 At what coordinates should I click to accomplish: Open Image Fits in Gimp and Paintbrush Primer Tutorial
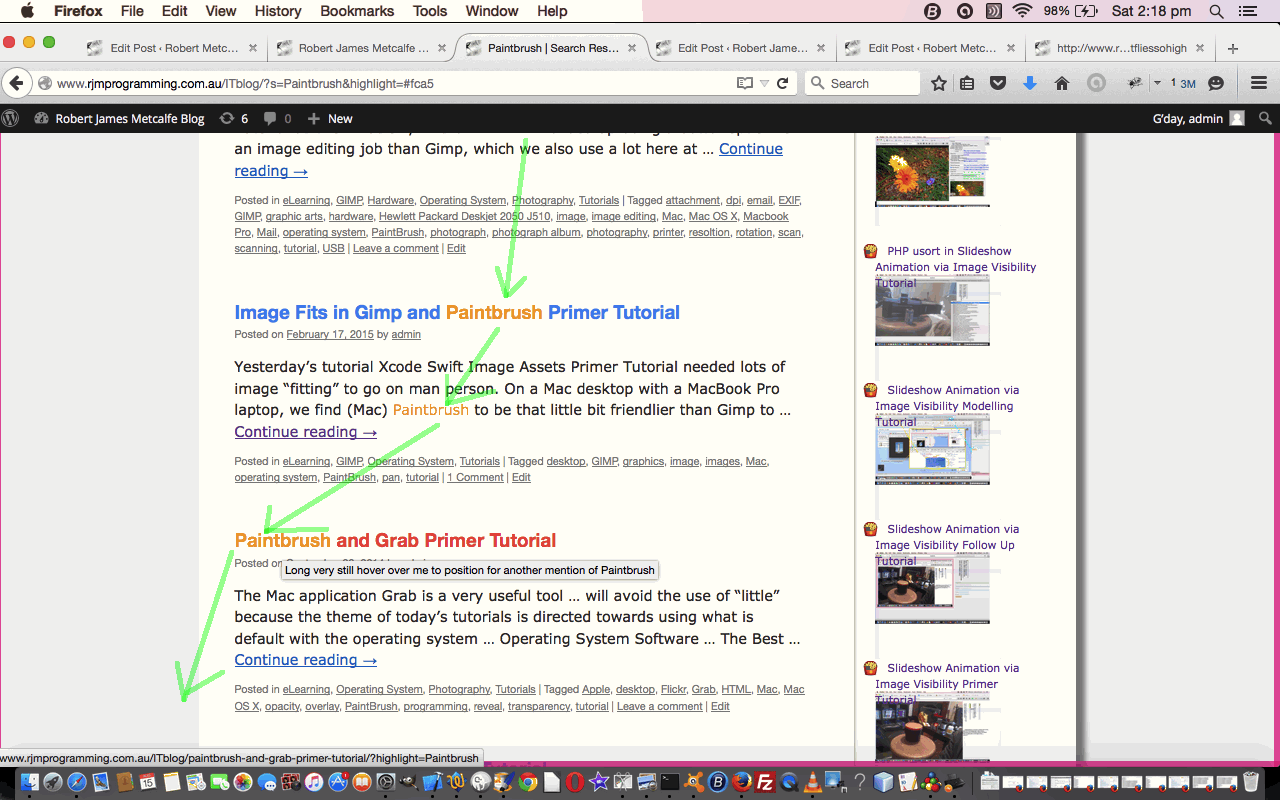click(457, 312)
